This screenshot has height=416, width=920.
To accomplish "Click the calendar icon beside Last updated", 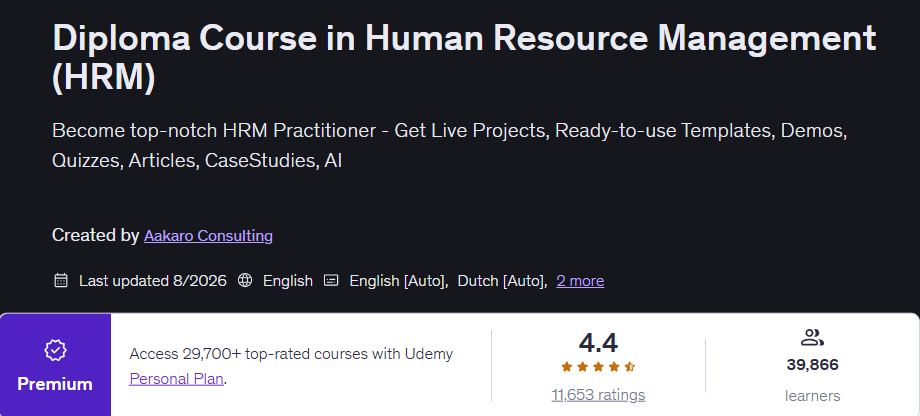I will [x=61, y=280].
